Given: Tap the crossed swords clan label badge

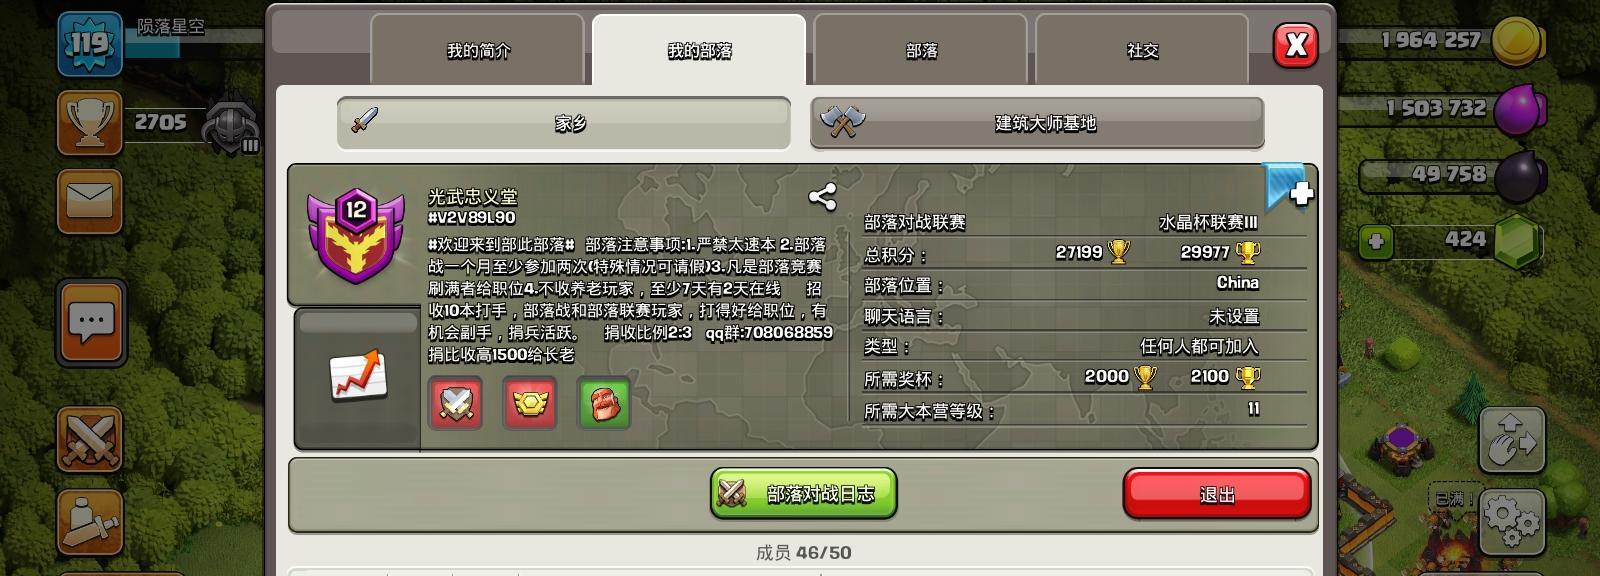Looking at the screenshot, I should pyautogui.click(x=455, y=403).
